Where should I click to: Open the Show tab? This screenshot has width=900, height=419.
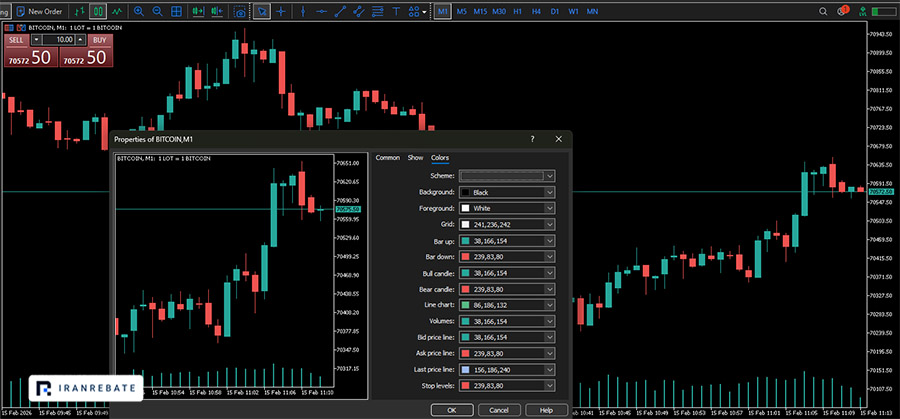[x=415, y=158]
